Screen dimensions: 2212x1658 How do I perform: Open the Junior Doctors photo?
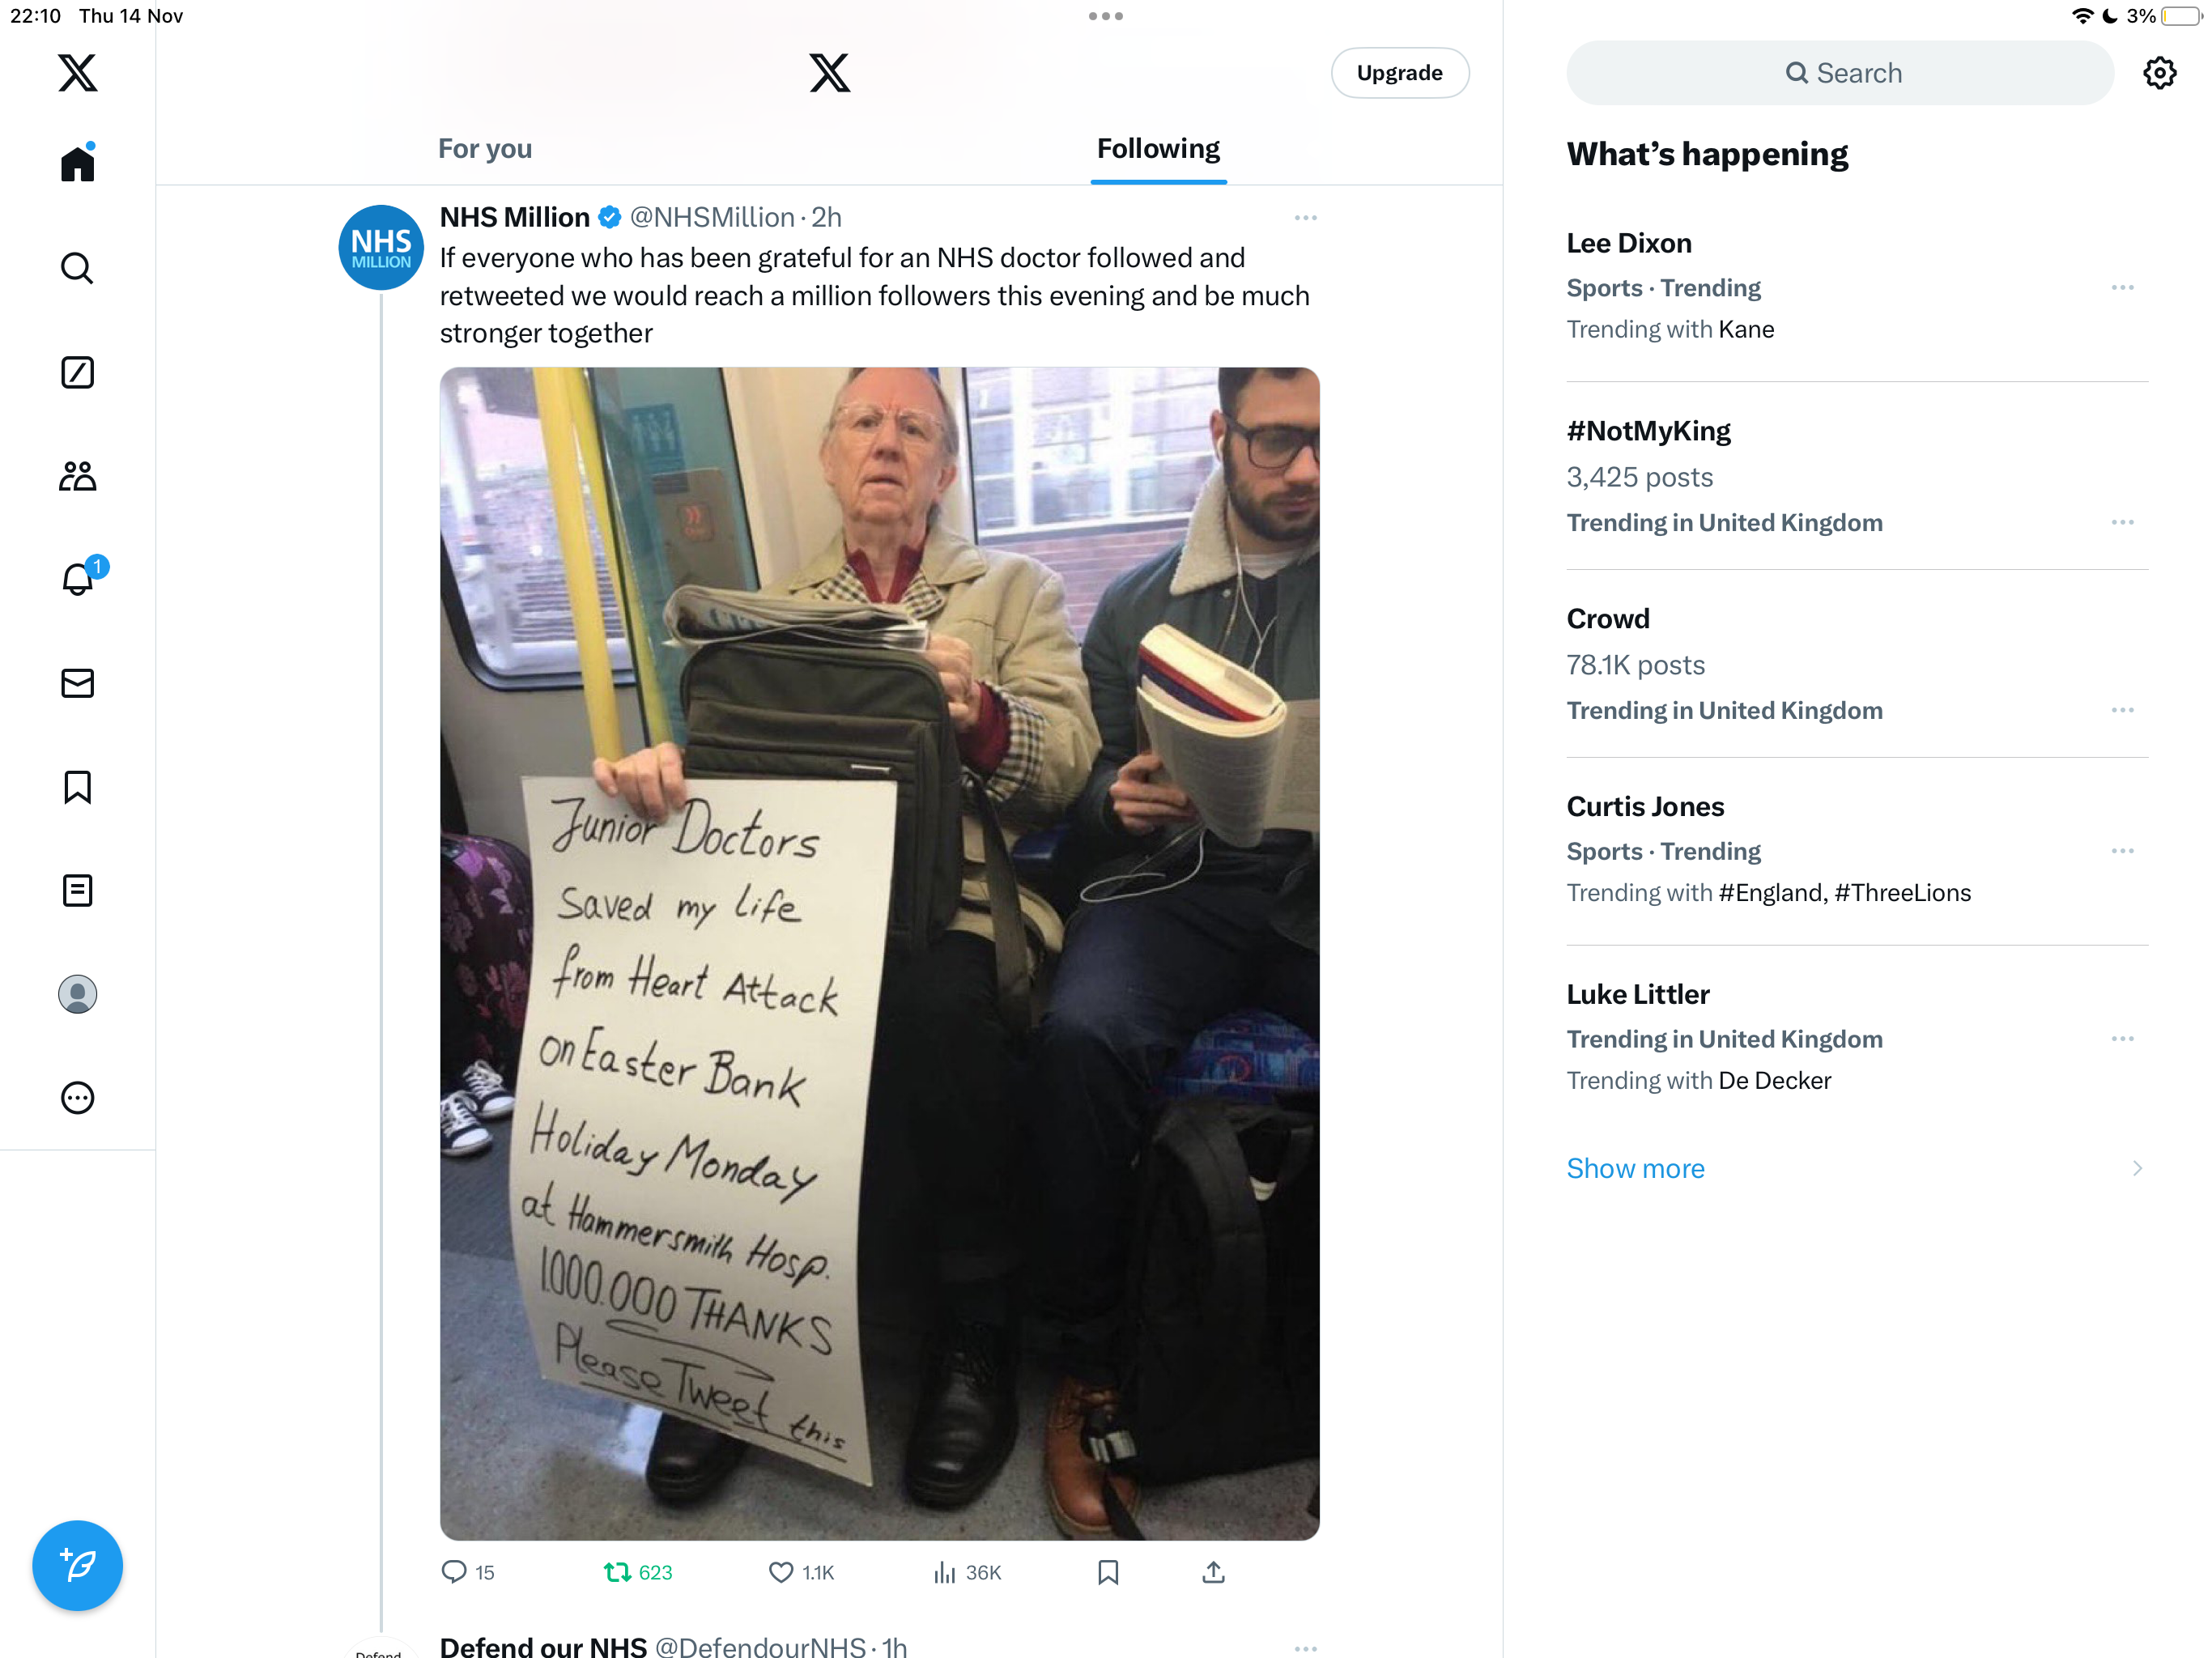880,953
